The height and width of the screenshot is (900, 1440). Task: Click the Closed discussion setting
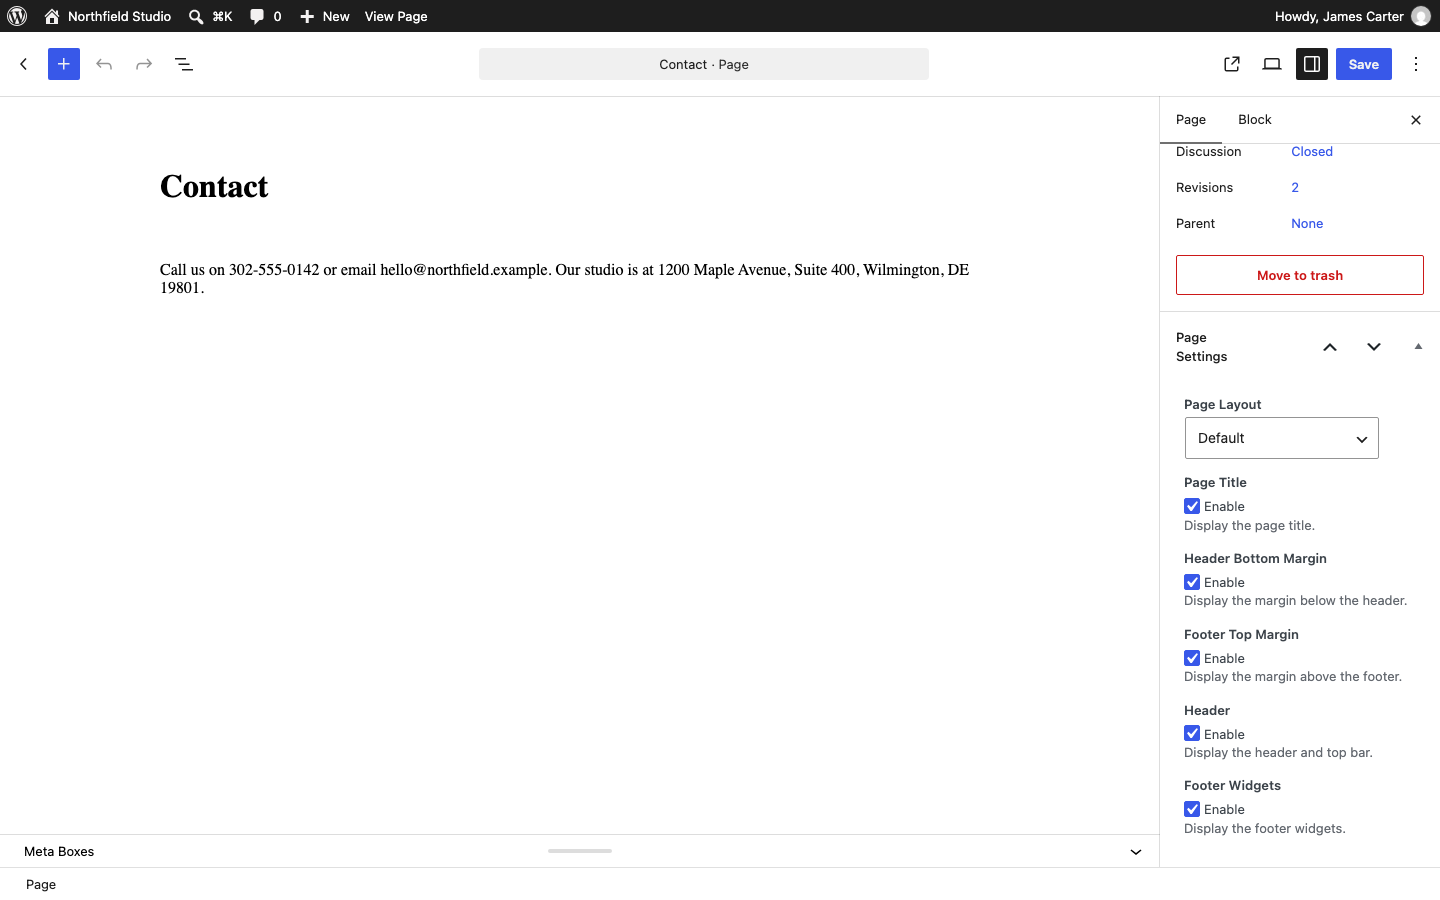coord(1312,152)
